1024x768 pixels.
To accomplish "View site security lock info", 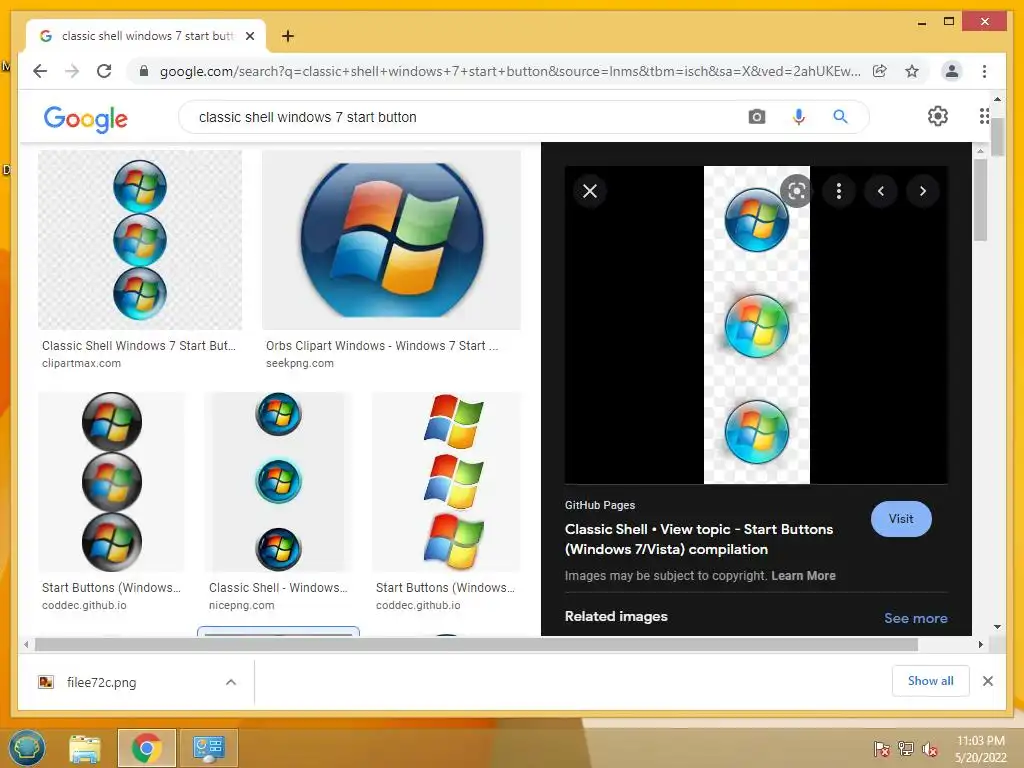I will tap(144, 71).
